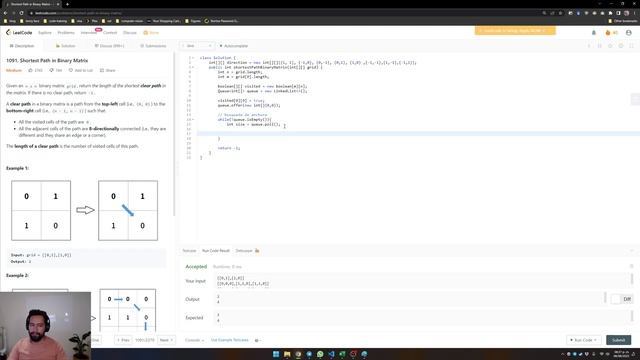Open editor settings gear icon
This screenshot has width=640, height=360.
click(621, 46)
